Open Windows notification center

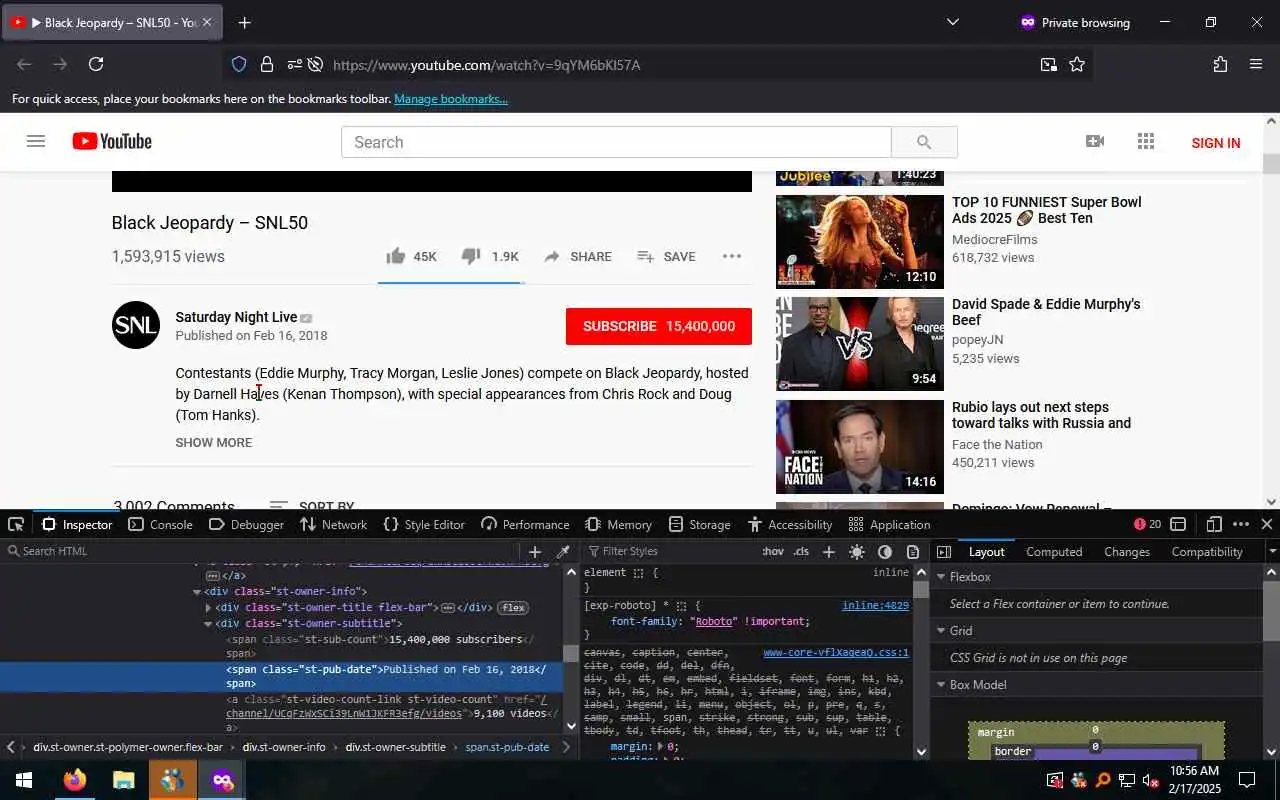click(1247, 780)
